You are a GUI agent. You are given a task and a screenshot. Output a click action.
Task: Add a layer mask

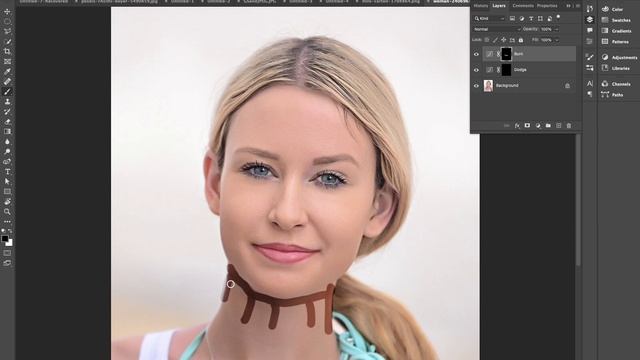point(527,126)
